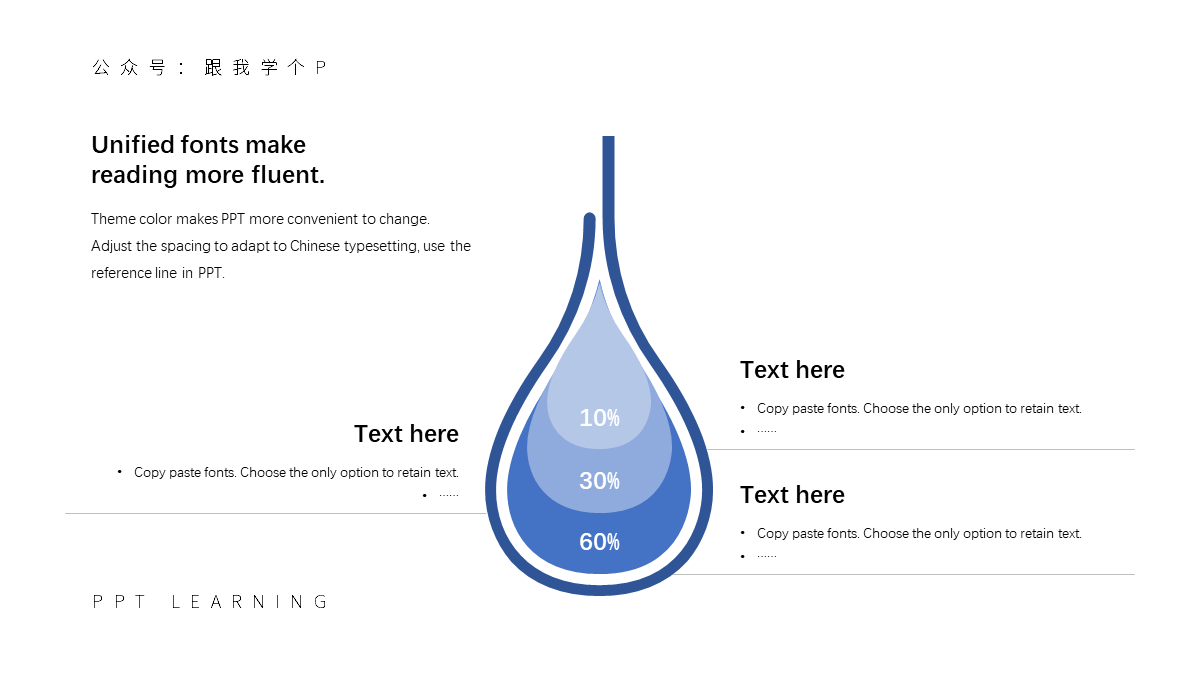Select the Chinese header text at top
This screenshot has width=1200, height=675.
coord(210,68)
